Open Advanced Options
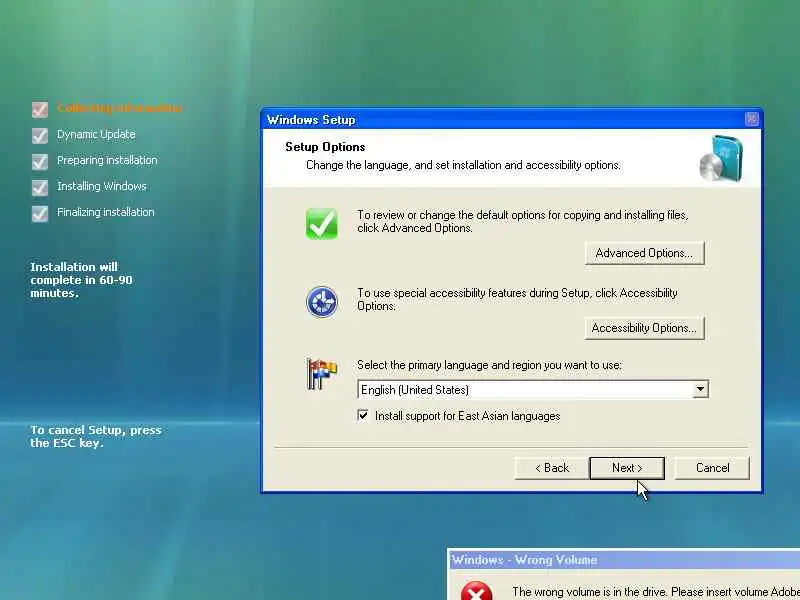 click(644, 253)
